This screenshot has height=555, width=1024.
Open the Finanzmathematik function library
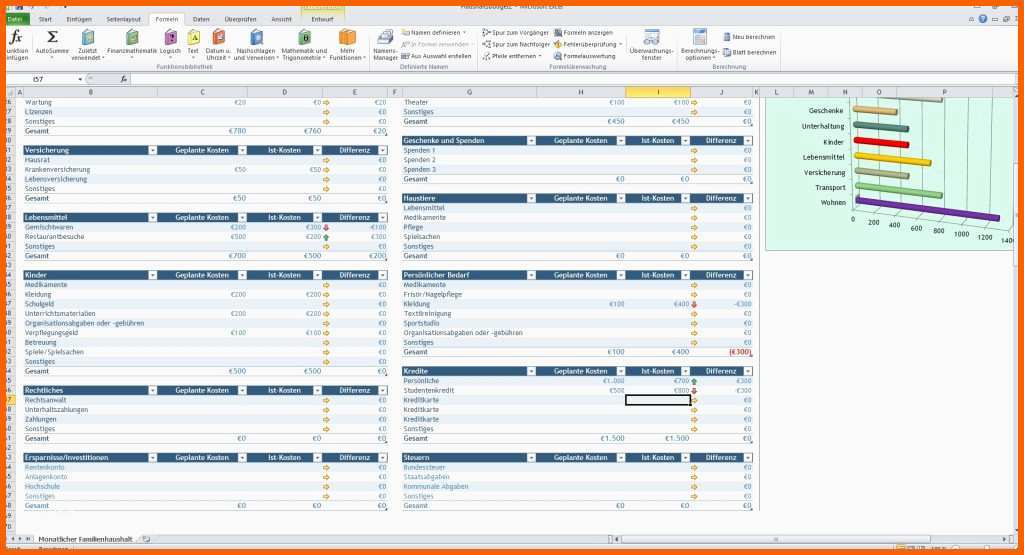tap(132, 44)
